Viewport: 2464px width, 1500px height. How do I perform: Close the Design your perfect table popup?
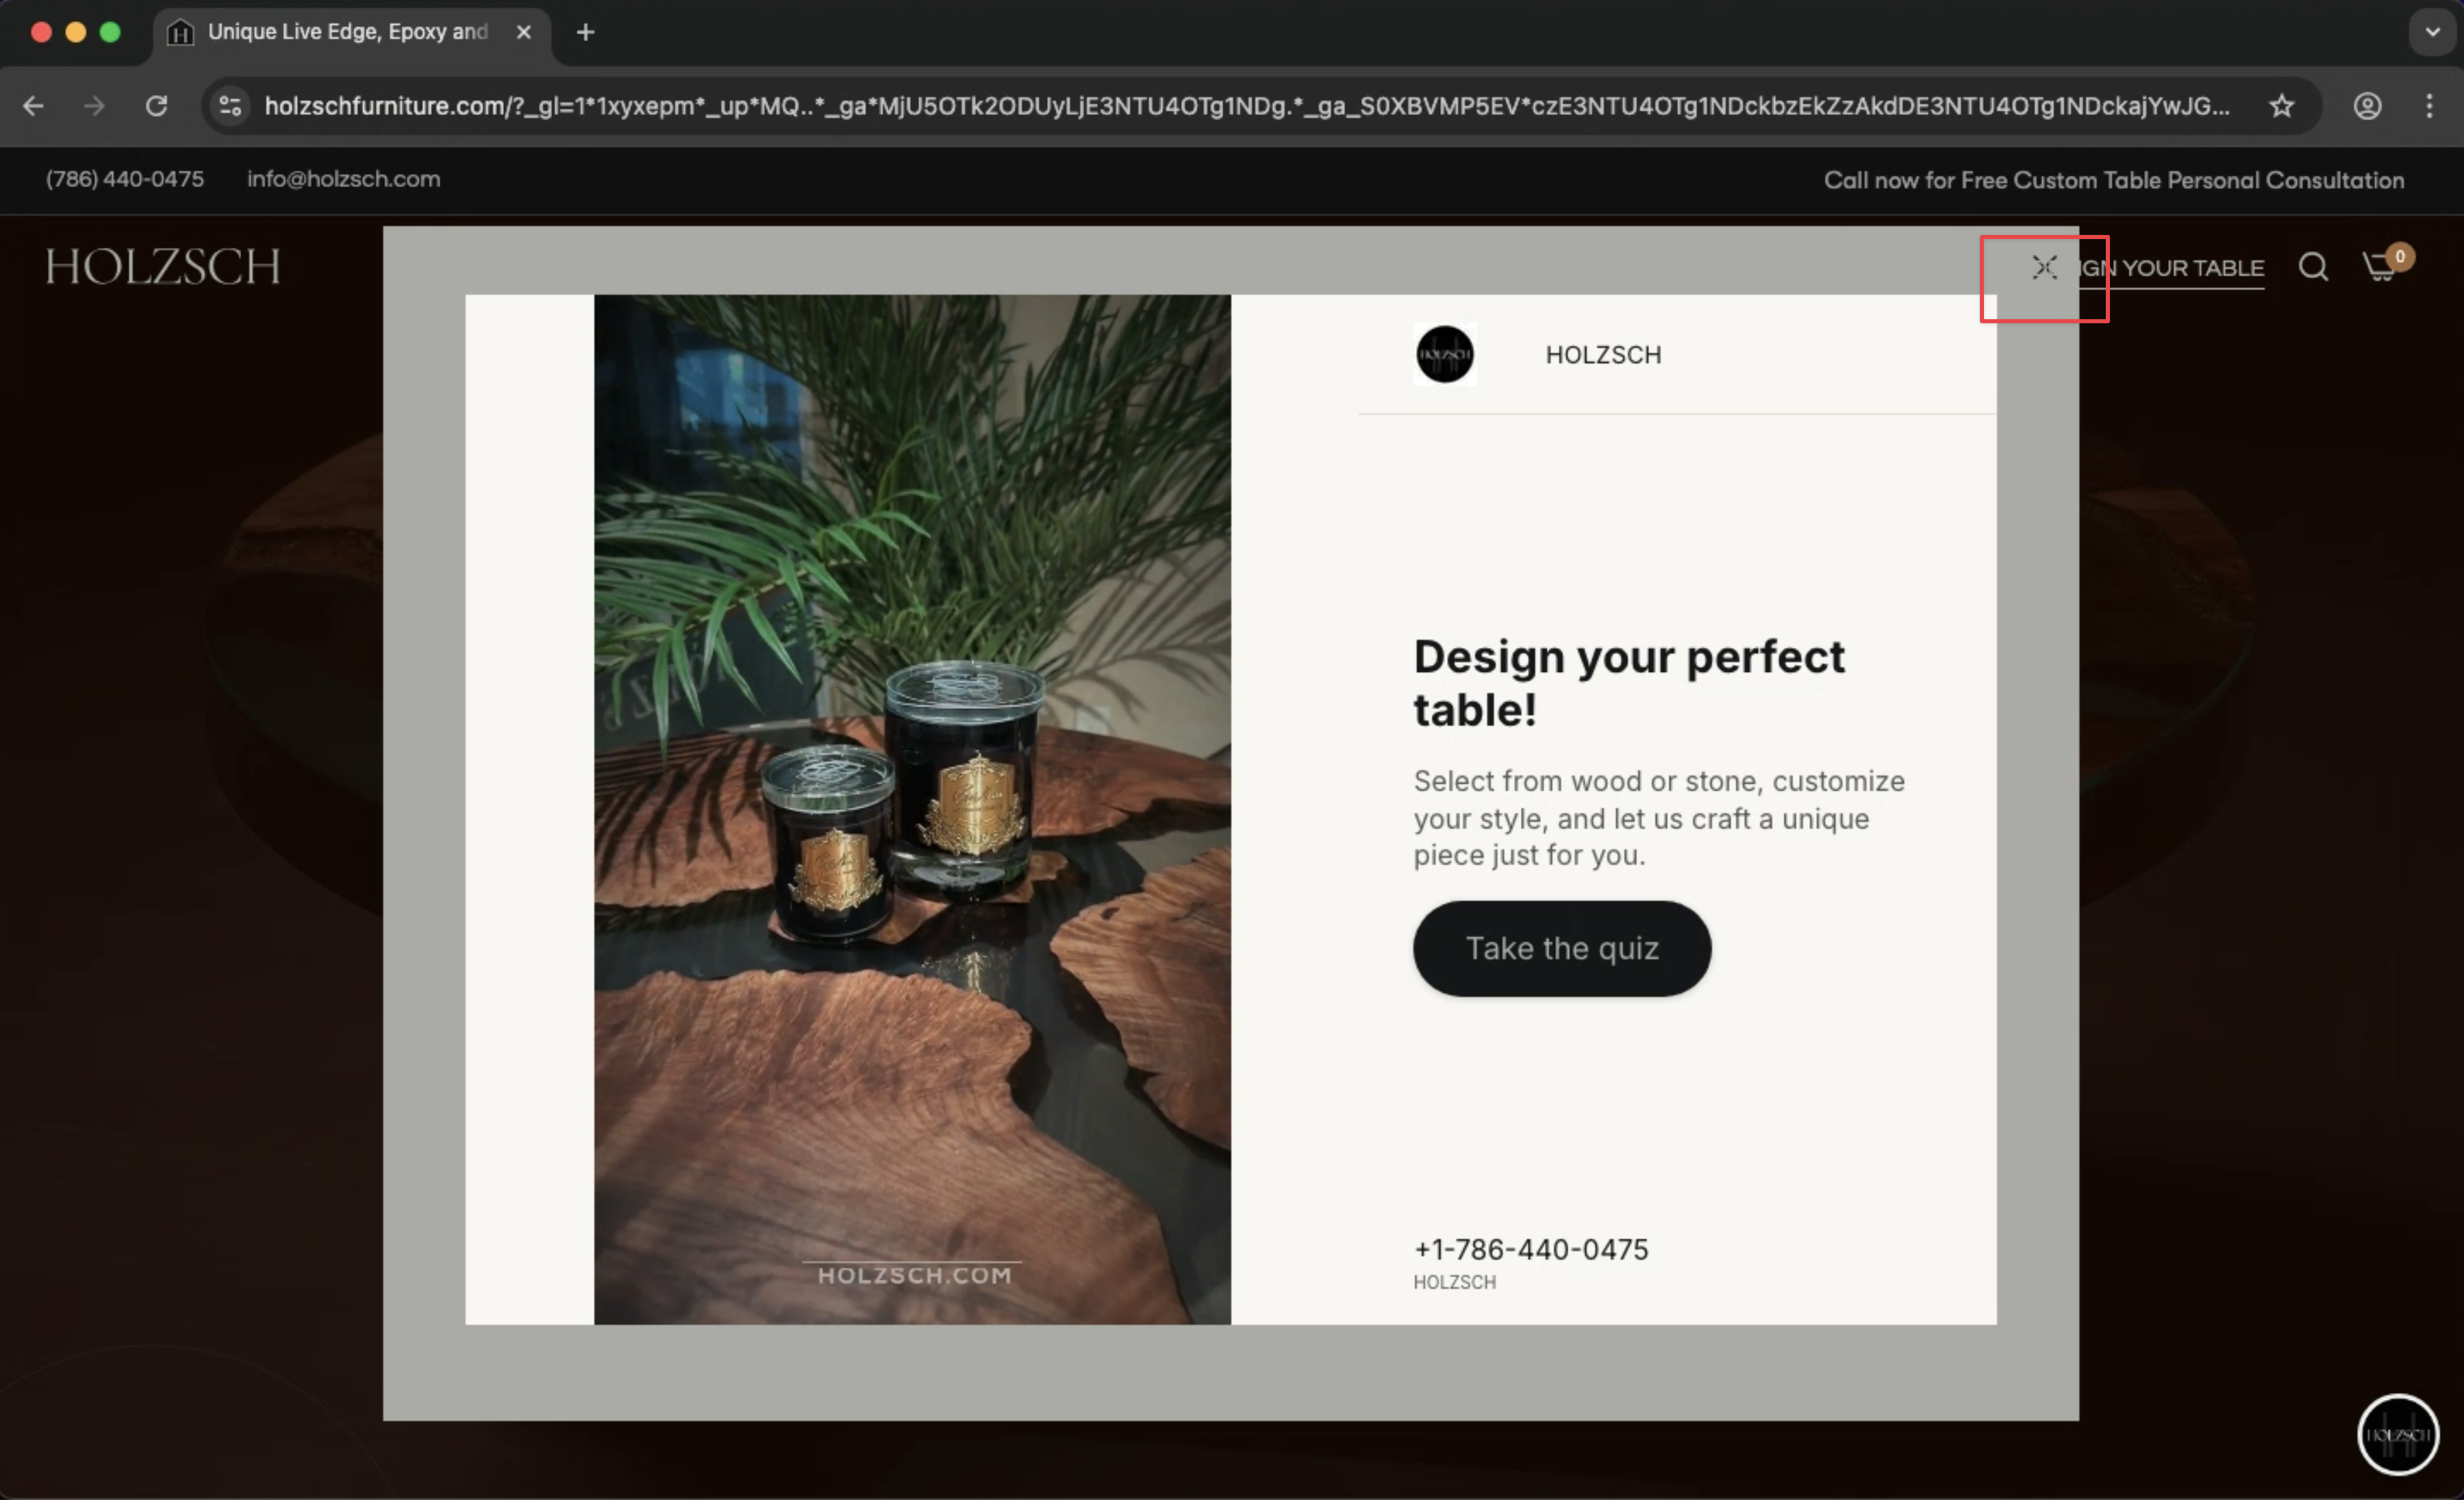click(2044, 267)
